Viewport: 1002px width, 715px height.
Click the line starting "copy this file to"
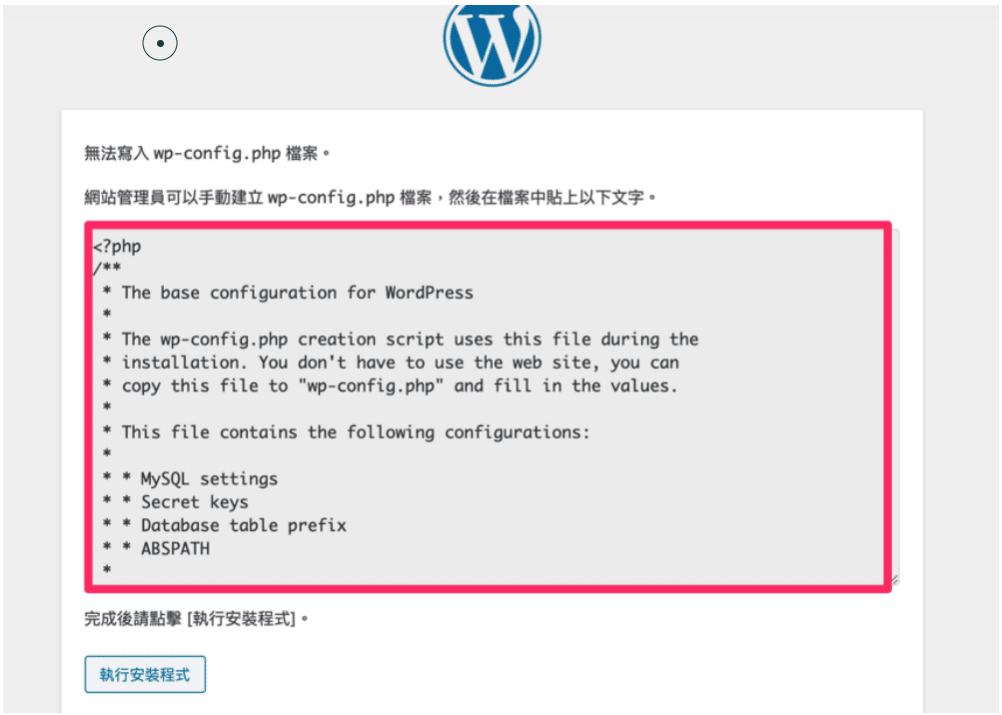click(390, 386)
